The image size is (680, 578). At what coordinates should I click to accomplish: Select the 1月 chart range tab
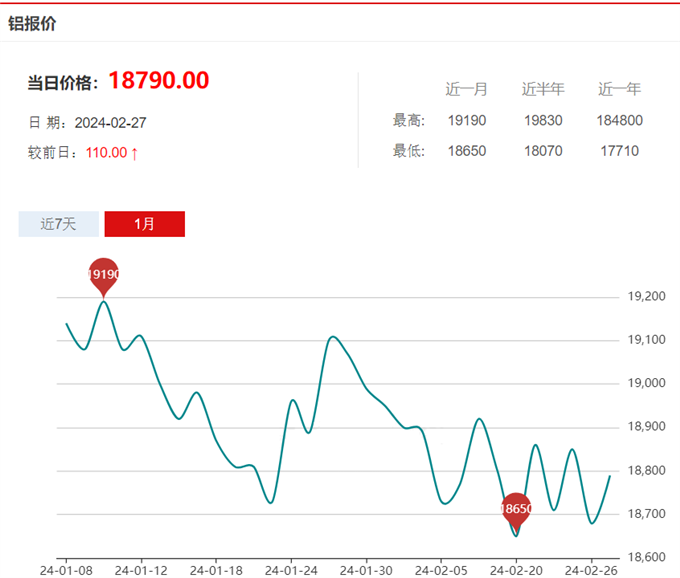(145, 224)
